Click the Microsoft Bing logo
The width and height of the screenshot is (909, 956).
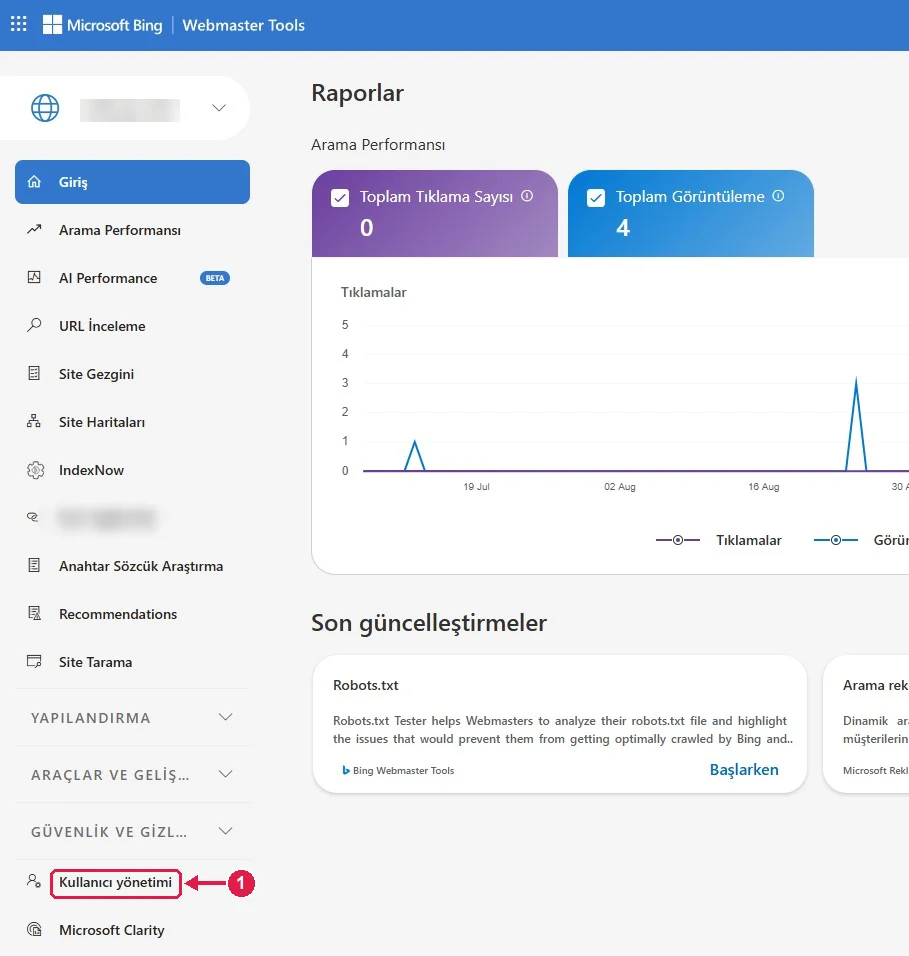(102, 25)
